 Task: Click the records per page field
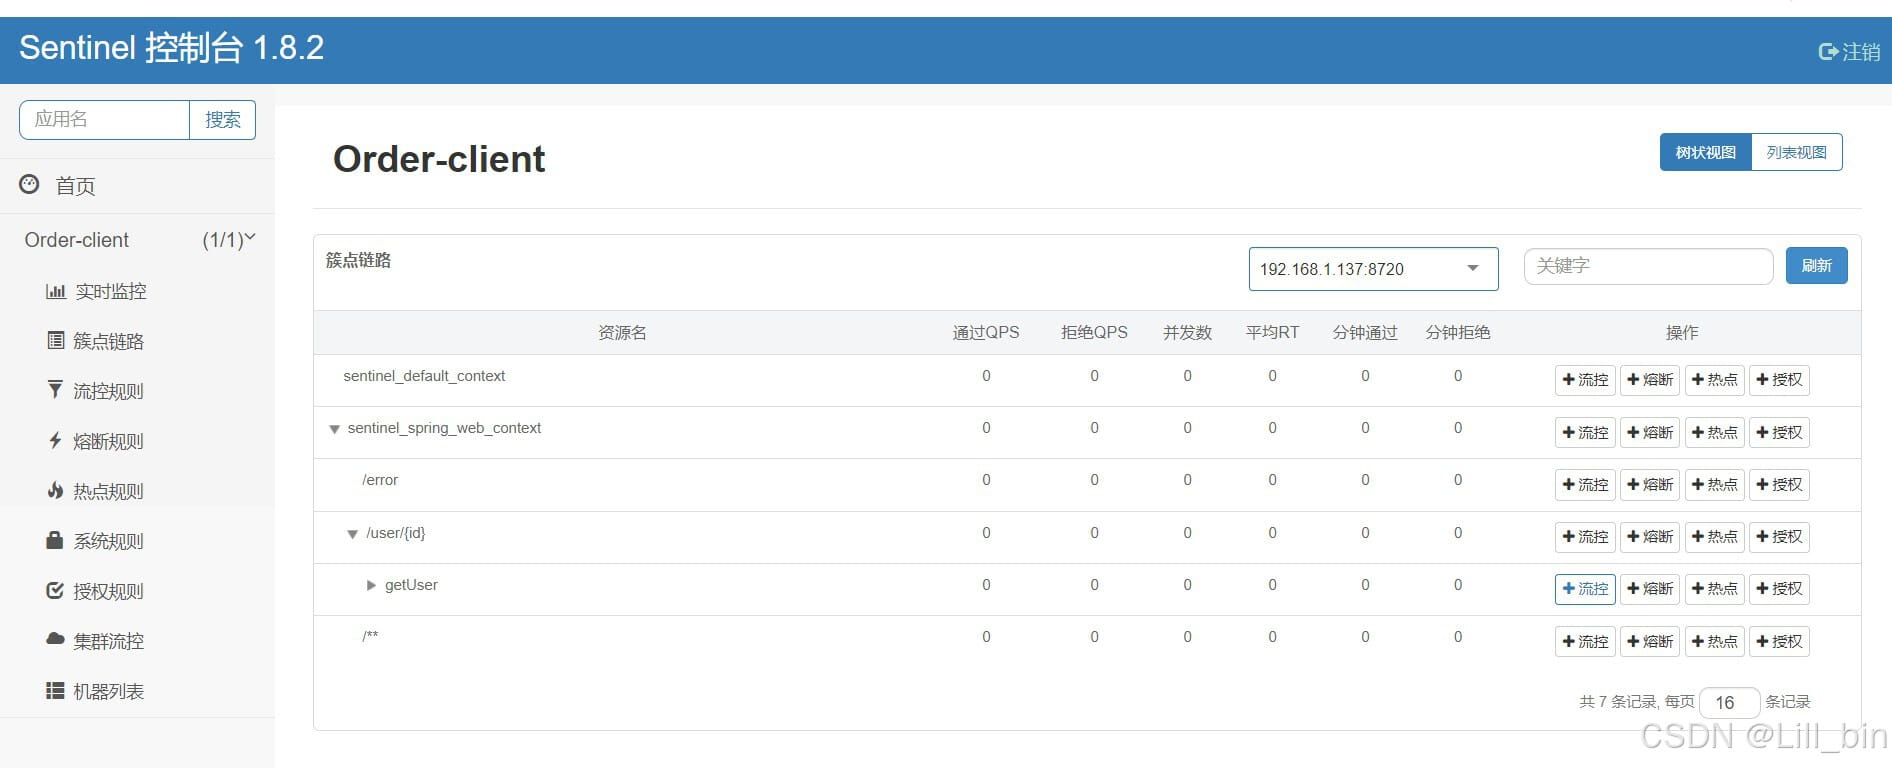coord(1729,702)
